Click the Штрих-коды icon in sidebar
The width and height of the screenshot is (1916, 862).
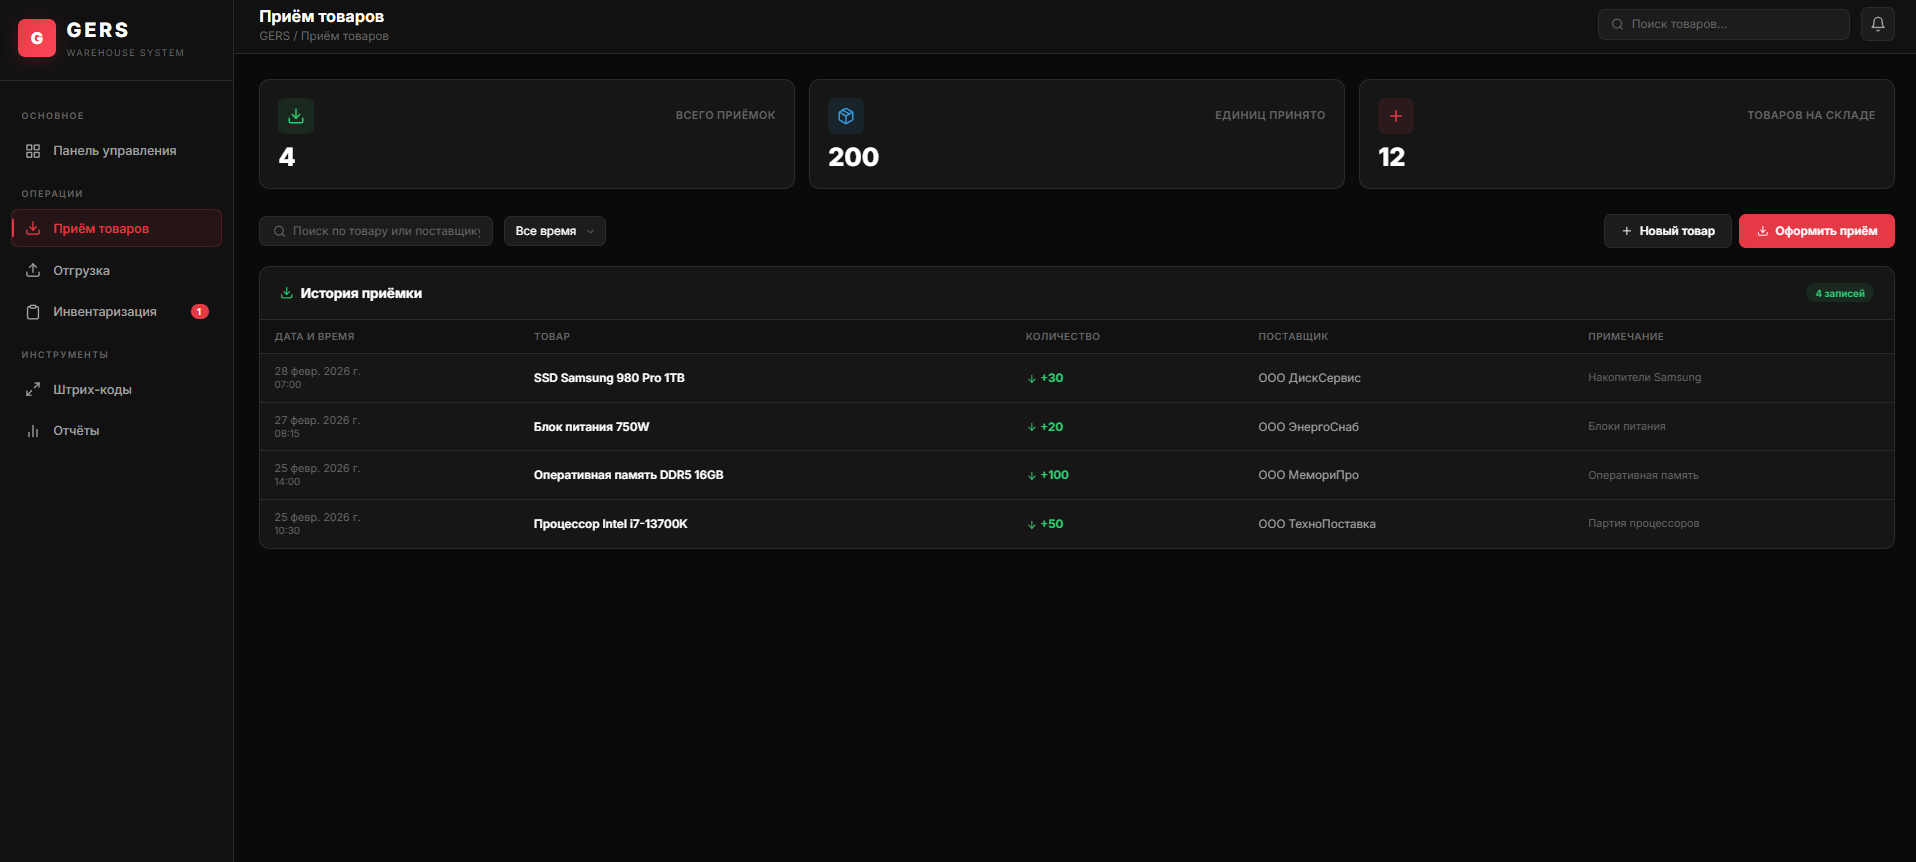[33, 389]
